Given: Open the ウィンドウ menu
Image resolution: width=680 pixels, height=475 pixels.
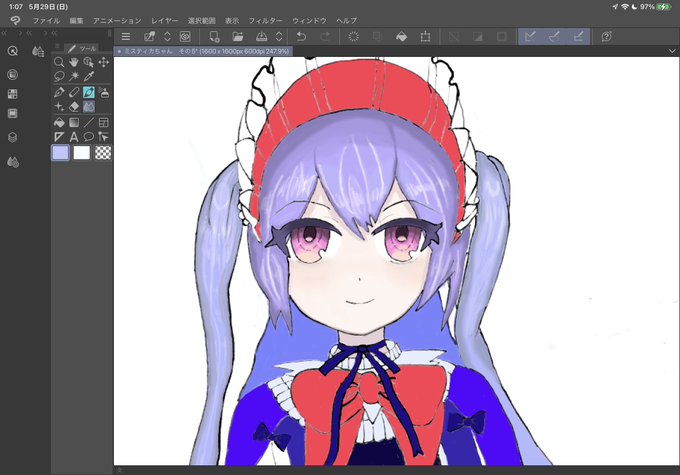Looking at the screenshot, I should coord(309,20).
